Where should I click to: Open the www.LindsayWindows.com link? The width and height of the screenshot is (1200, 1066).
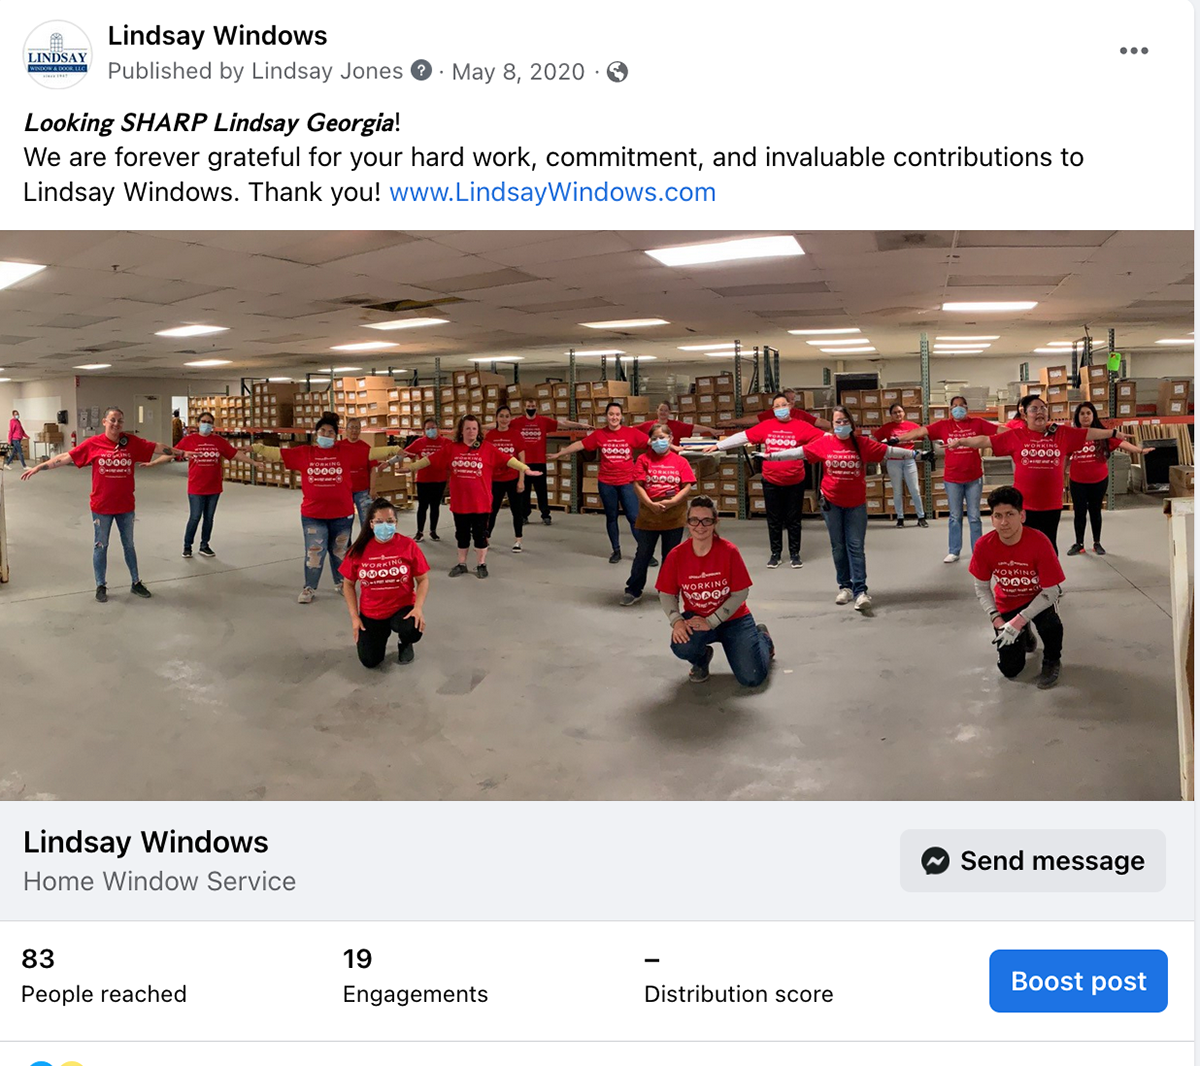pyautogui.click(x=552, y=192)
